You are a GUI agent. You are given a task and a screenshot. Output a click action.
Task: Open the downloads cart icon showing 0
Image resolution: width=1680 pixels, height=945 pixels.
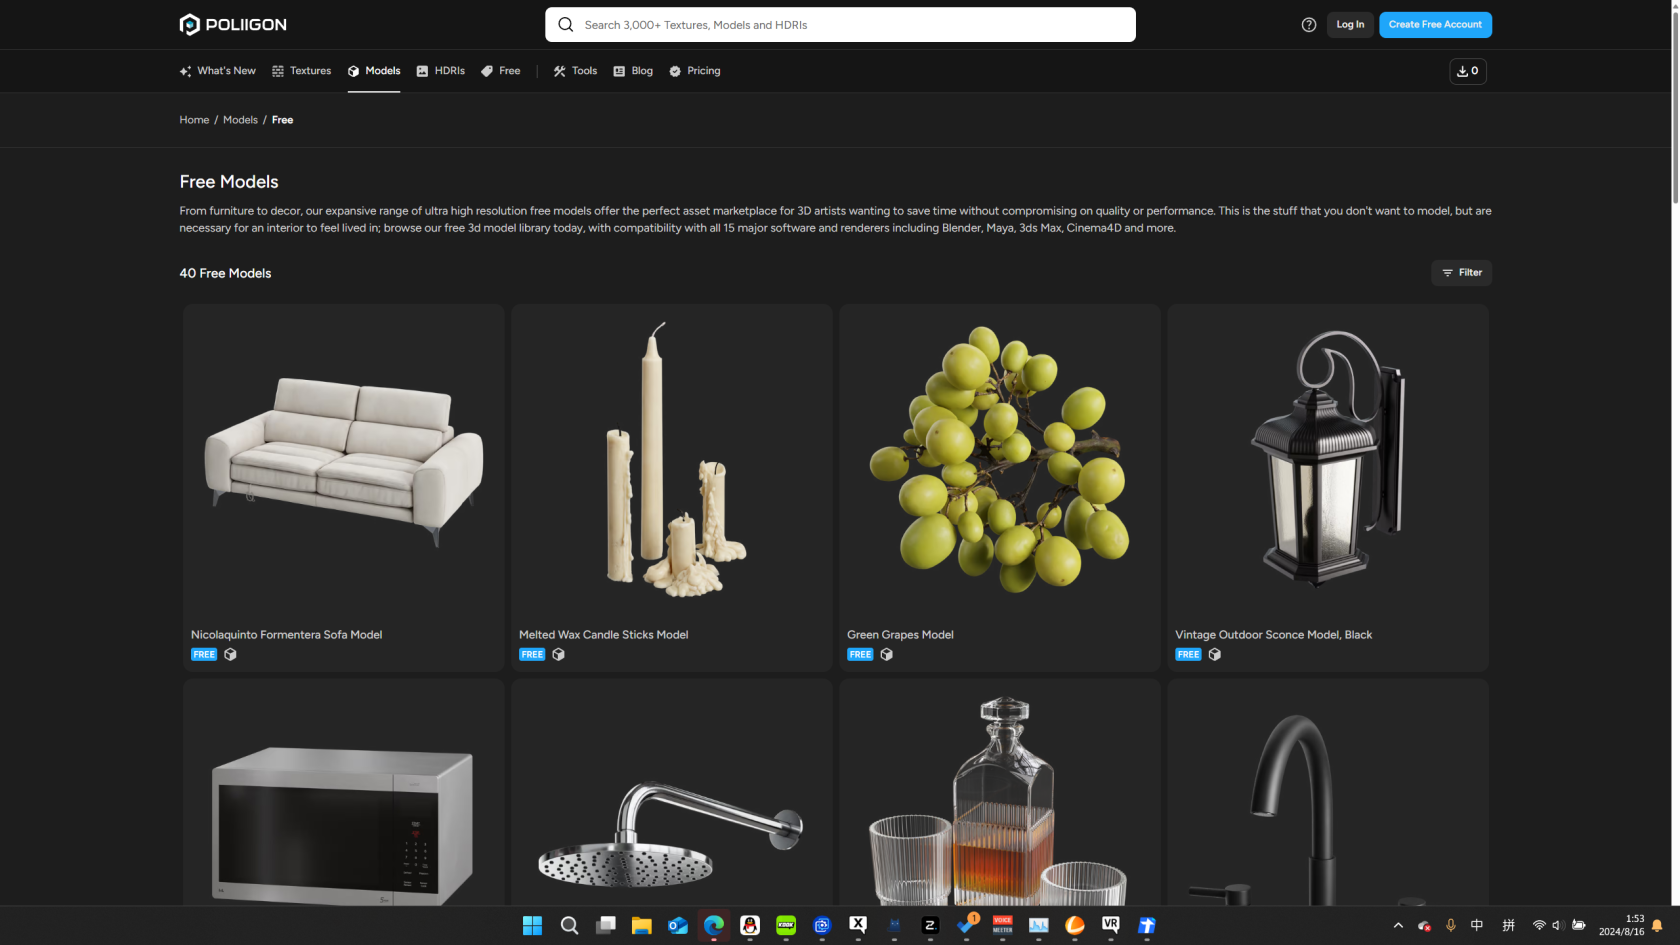[x=1468, y=71]
